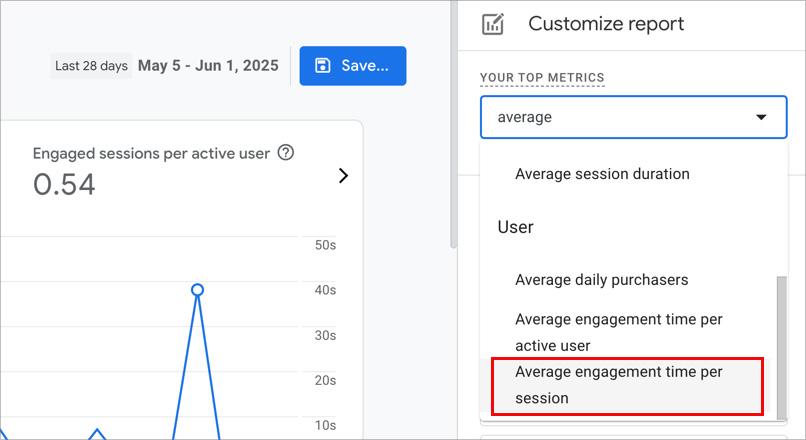The height and width of the screenshot is (440, 806).
Task: Click the Last 28 days label
Action: coord(91,66)
